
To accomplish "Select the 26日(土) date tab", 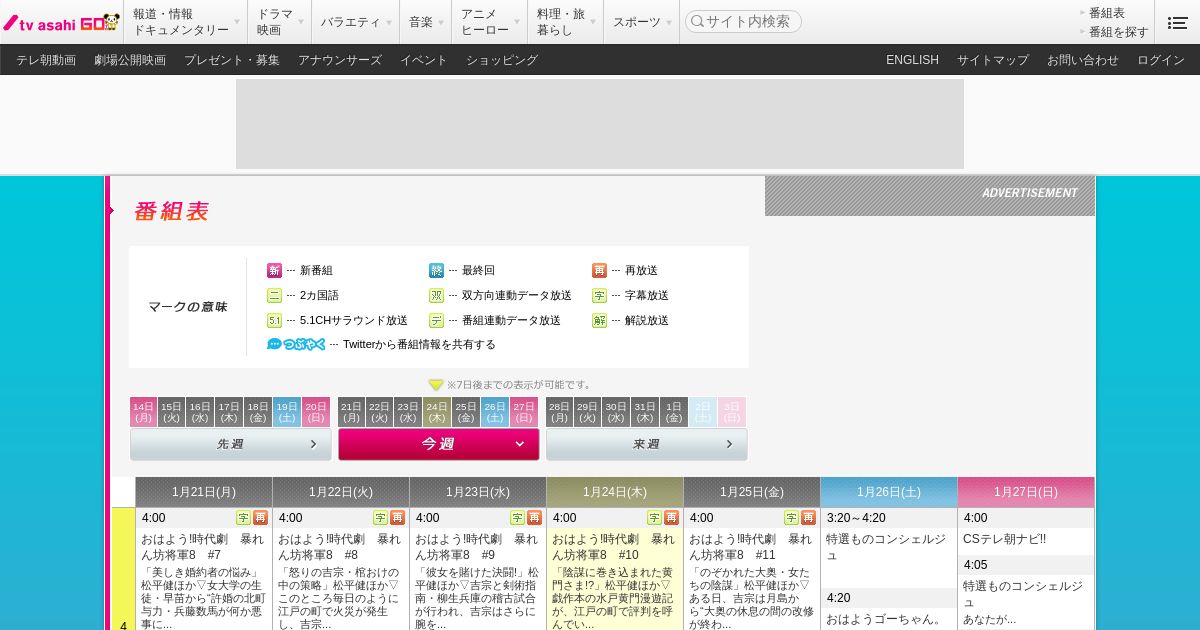I will click(495, 412).
